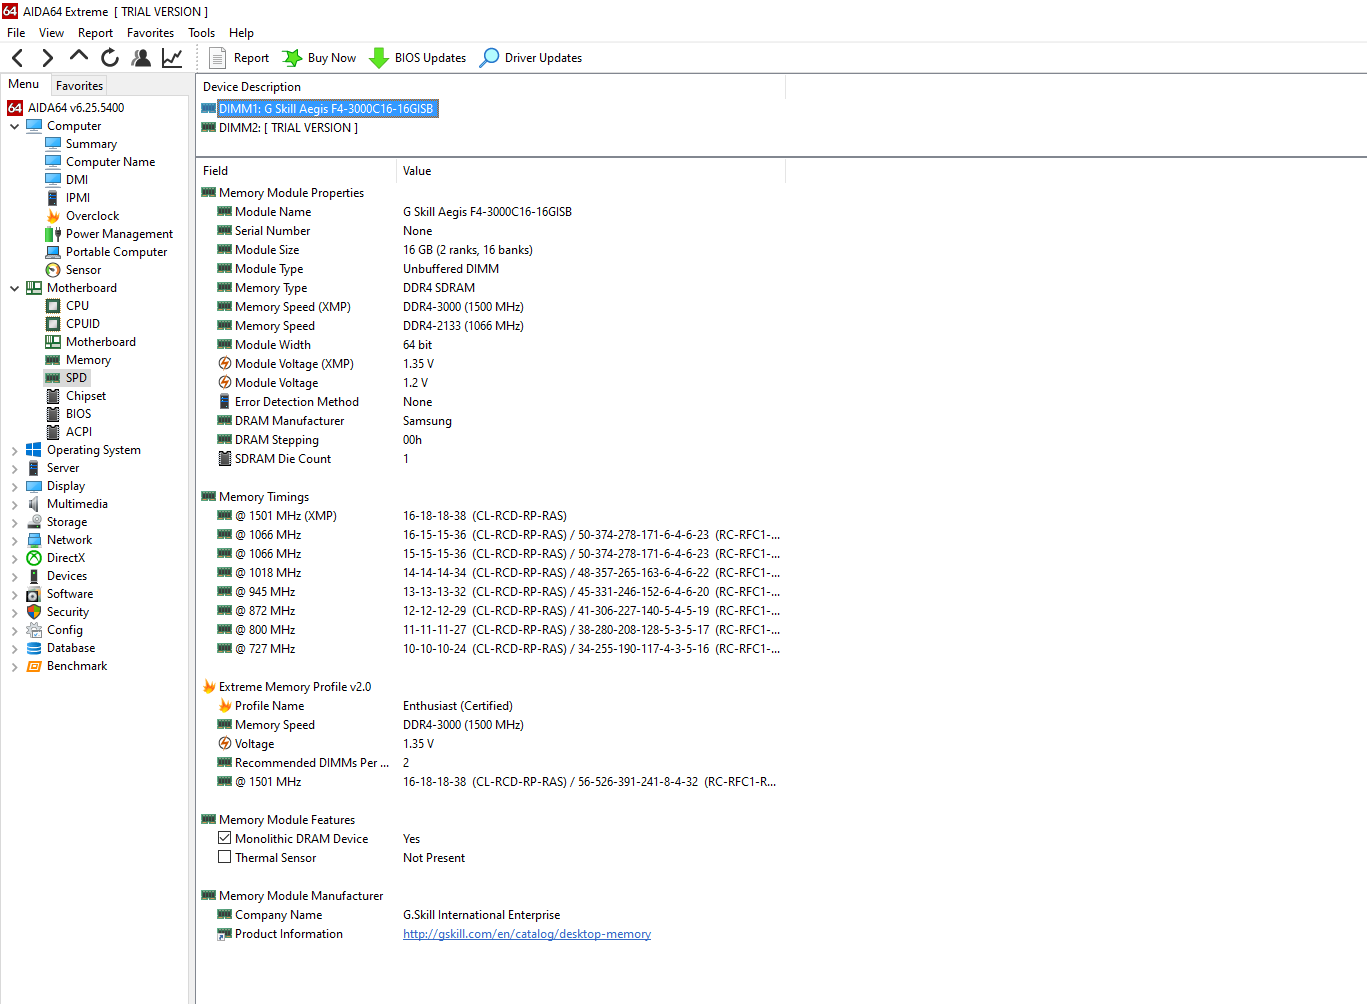Screen dimensions: 1367x1004
Task: Open the Favorites menu in menu bar
Action: tap(150, 33)
